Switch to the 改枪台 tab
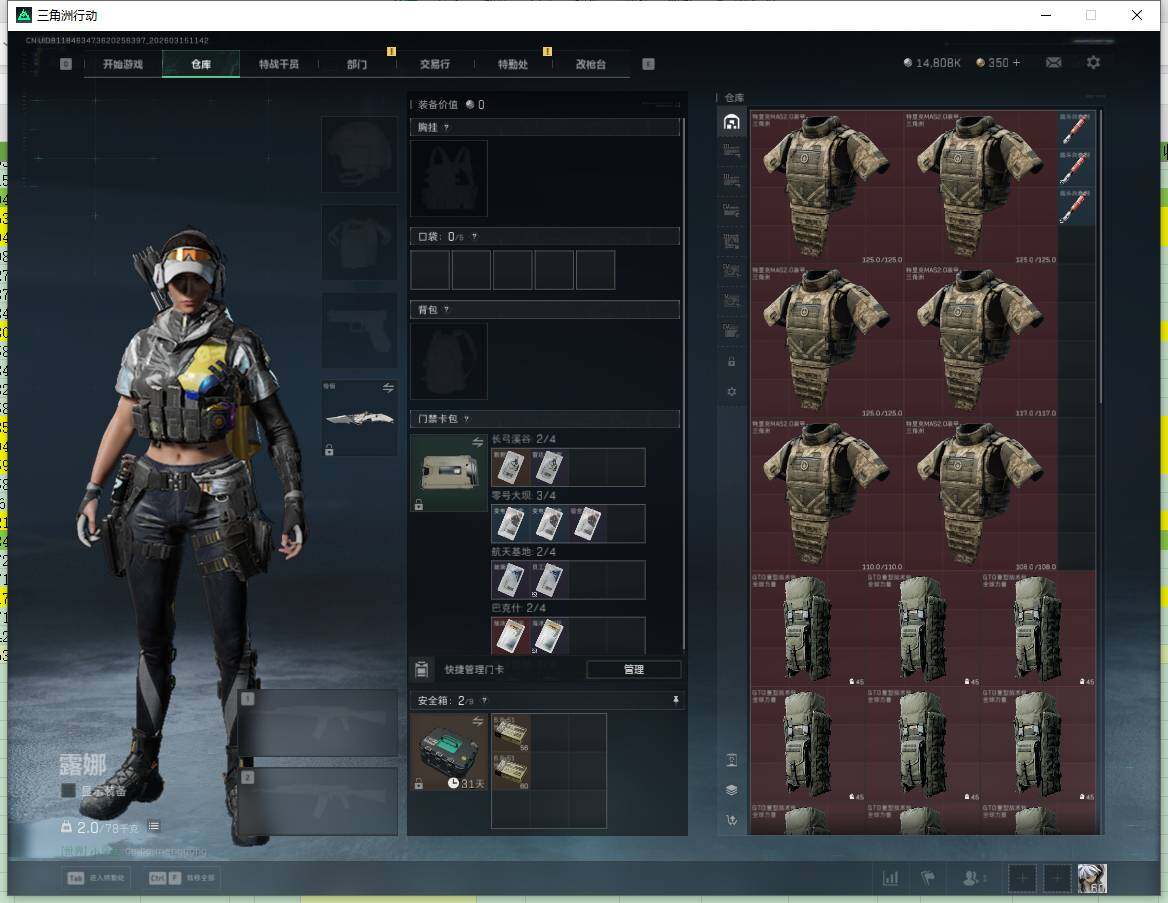This screenshot has width=1168, height=903. [x=591, y=64]
